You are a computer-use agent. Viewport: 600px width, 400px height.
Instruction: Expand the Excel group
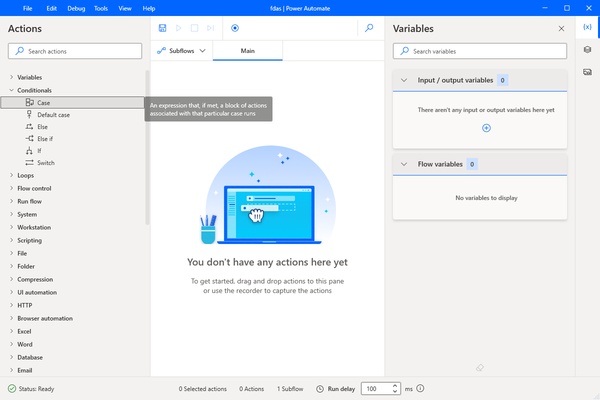click(x=11, y=331)
